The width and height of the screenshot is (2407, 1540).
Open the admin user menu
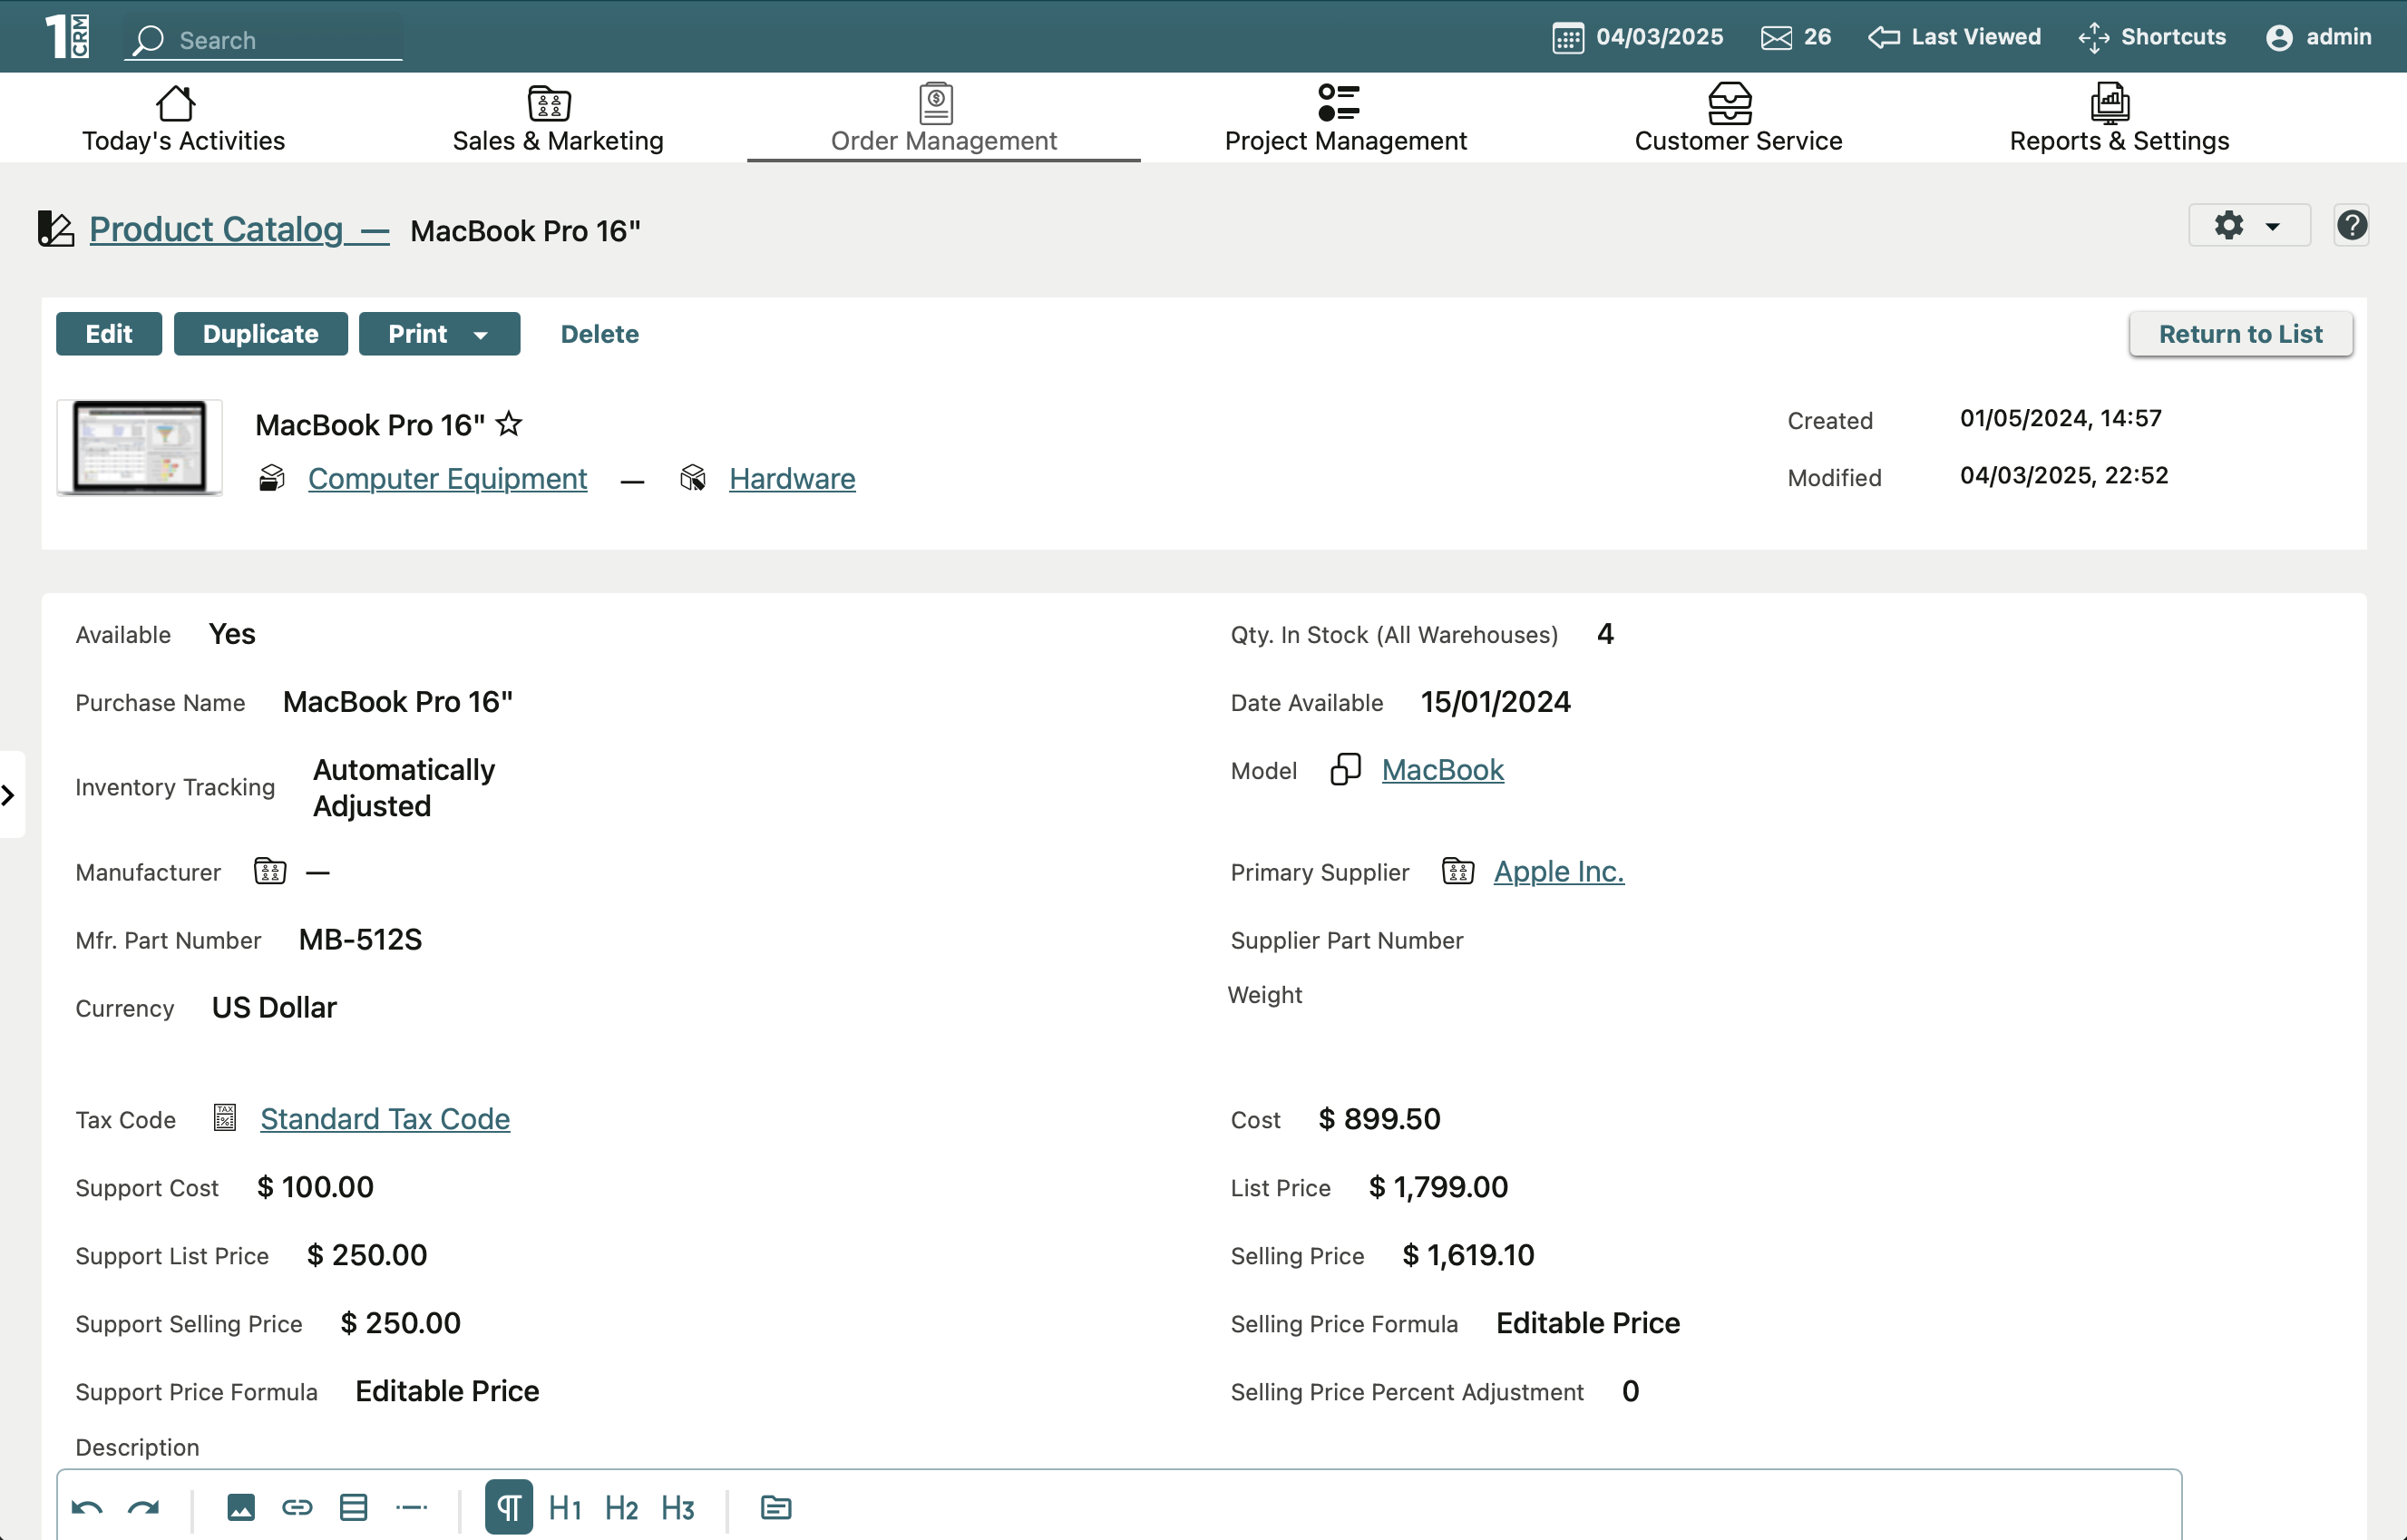click(2318, 37)
